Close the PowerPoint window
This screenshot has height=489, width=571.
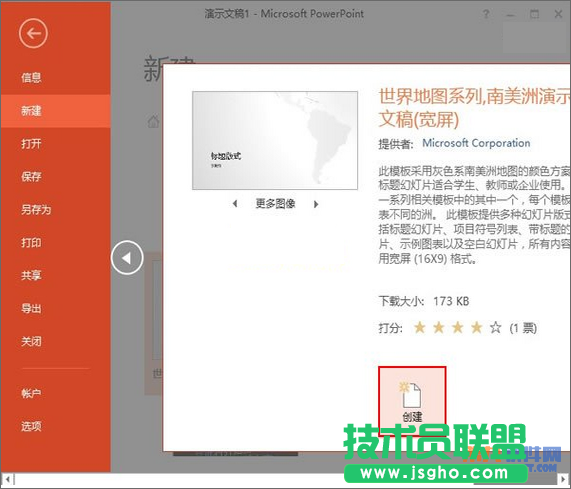(x=558, y=15)
